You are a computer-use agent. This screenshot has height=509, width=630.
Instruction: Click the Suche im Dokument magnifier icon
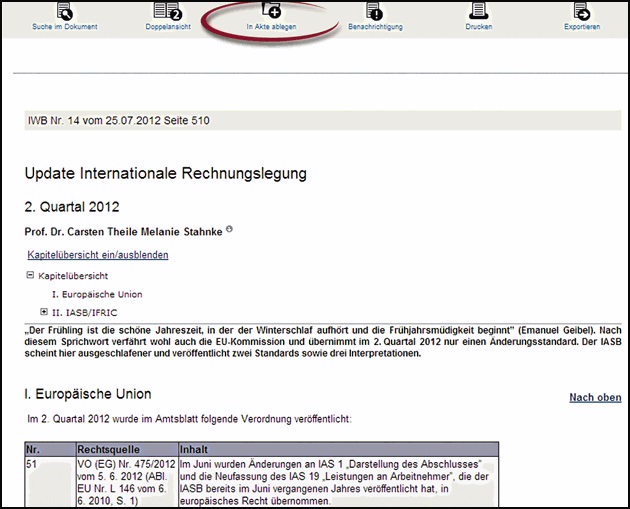click(65, 11)
